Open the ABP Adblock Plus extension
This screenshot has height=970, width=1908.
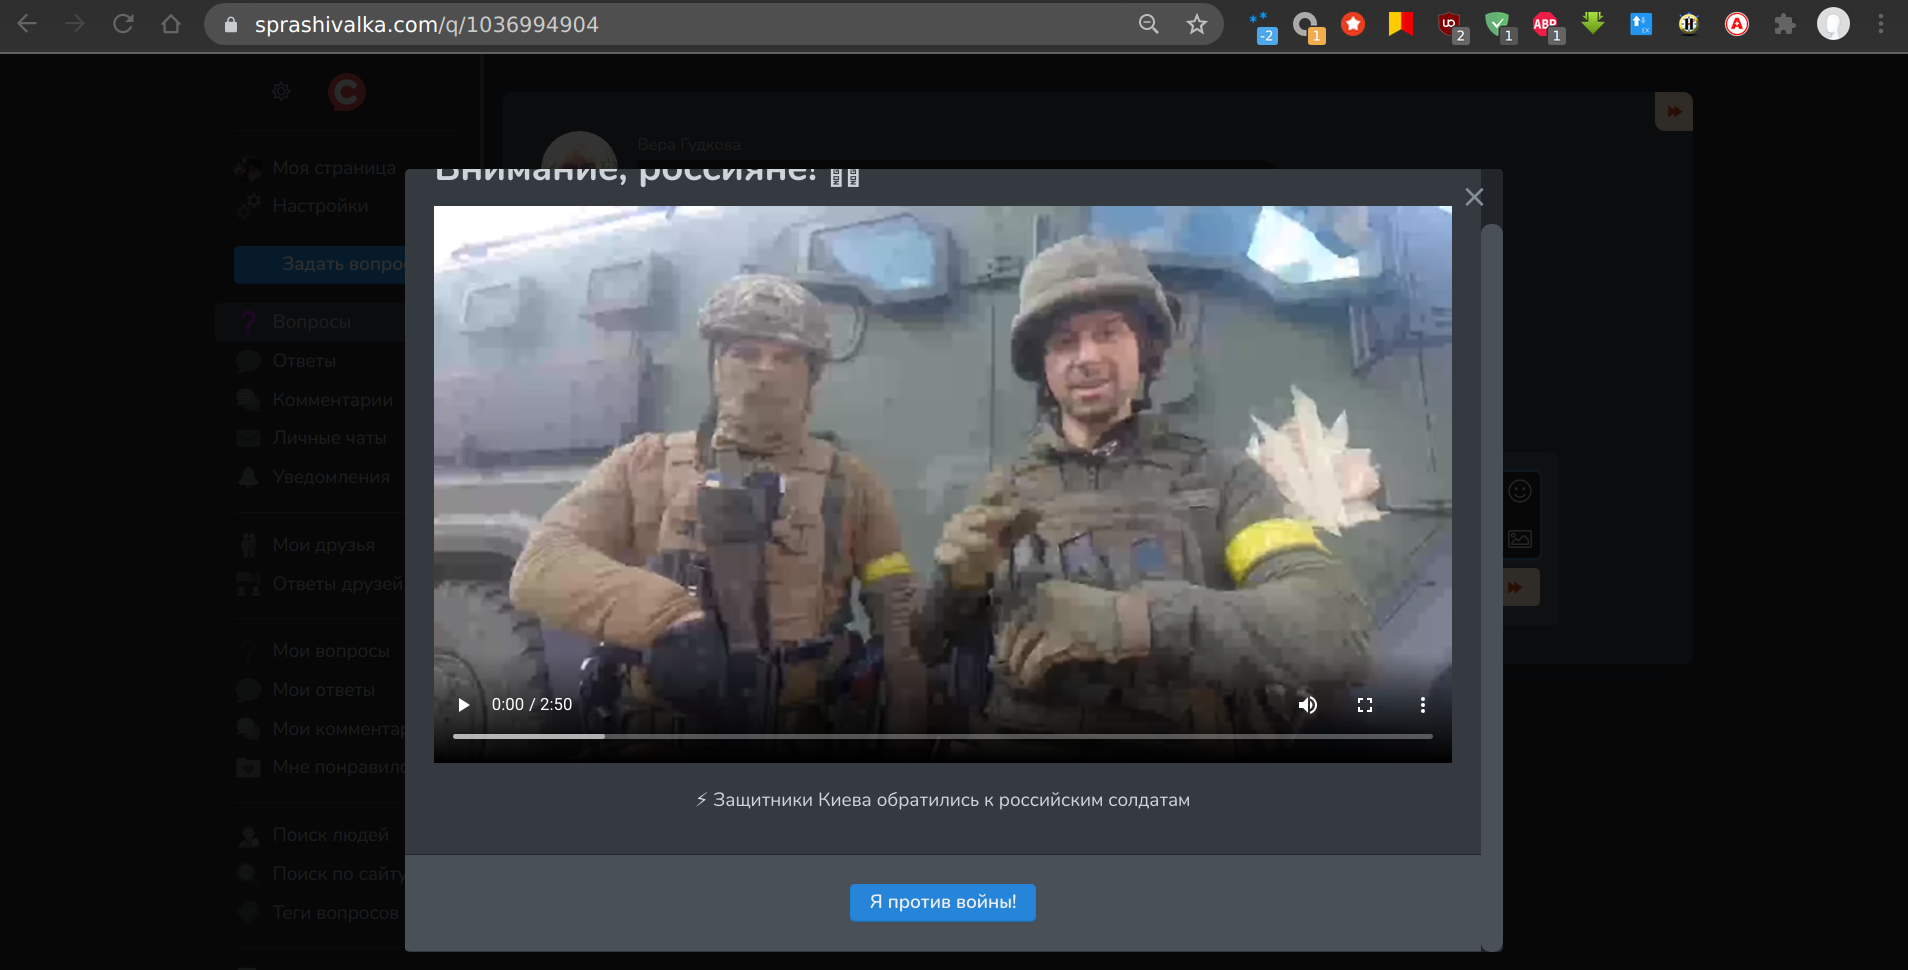(1545, 24)
